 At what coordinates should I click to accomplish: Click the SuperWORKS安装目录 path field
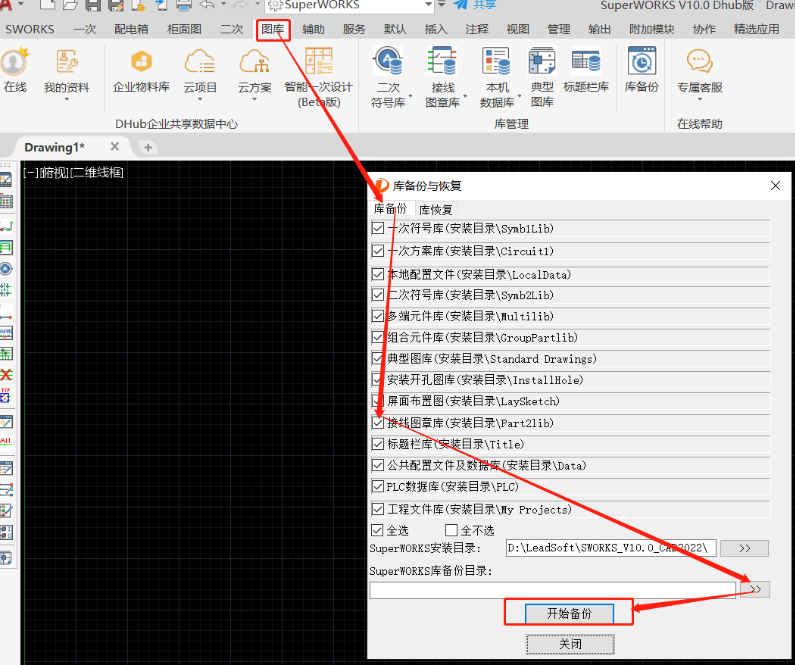click(611, 548)
